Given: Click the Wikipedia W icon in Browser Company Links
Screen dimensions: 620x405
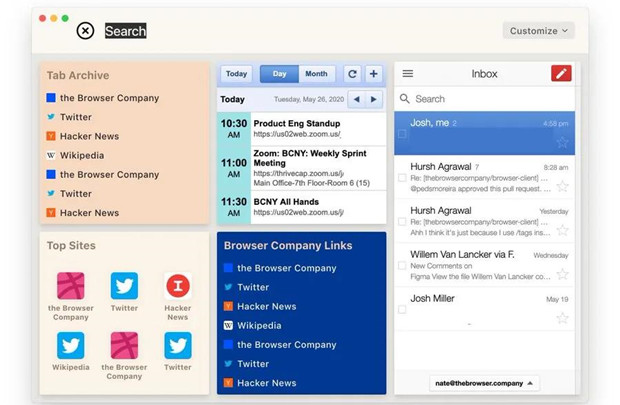Looking at the screenshot, I should point(228,326).
